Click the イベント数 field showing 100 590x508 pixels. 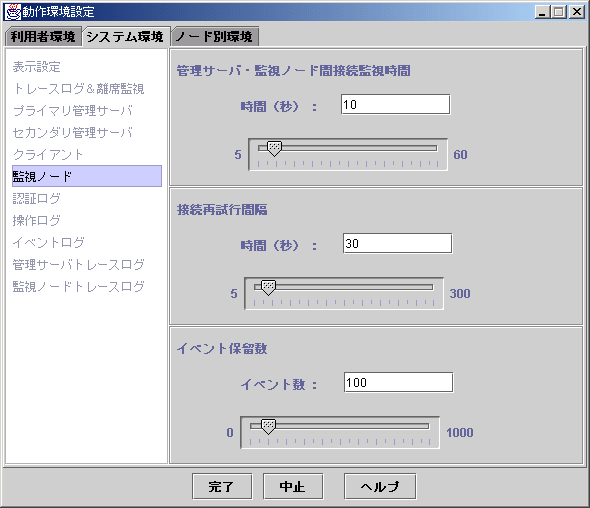[x=398, y=383]
